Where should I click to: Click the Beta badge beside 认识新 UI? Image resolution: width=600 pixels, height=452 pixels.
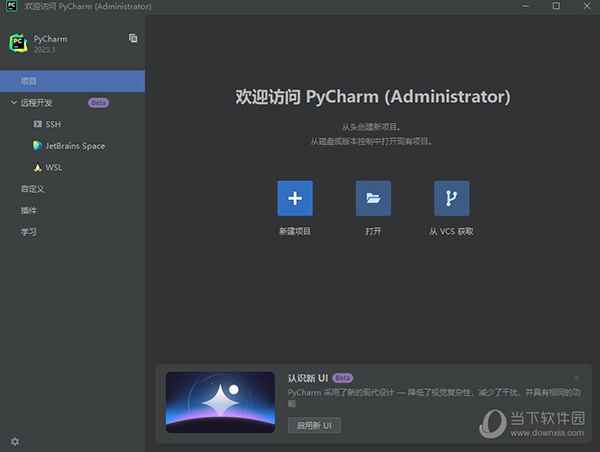pos(342,378)
